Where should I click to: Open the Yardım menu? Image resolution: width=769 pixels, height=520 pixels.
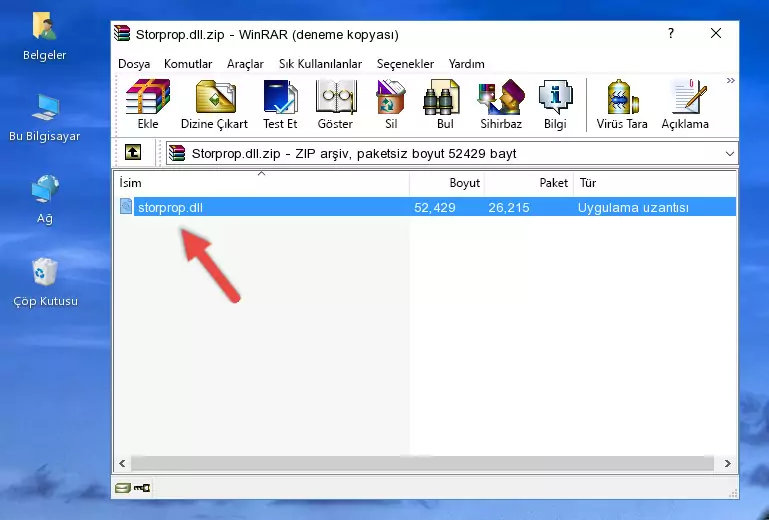466,64
